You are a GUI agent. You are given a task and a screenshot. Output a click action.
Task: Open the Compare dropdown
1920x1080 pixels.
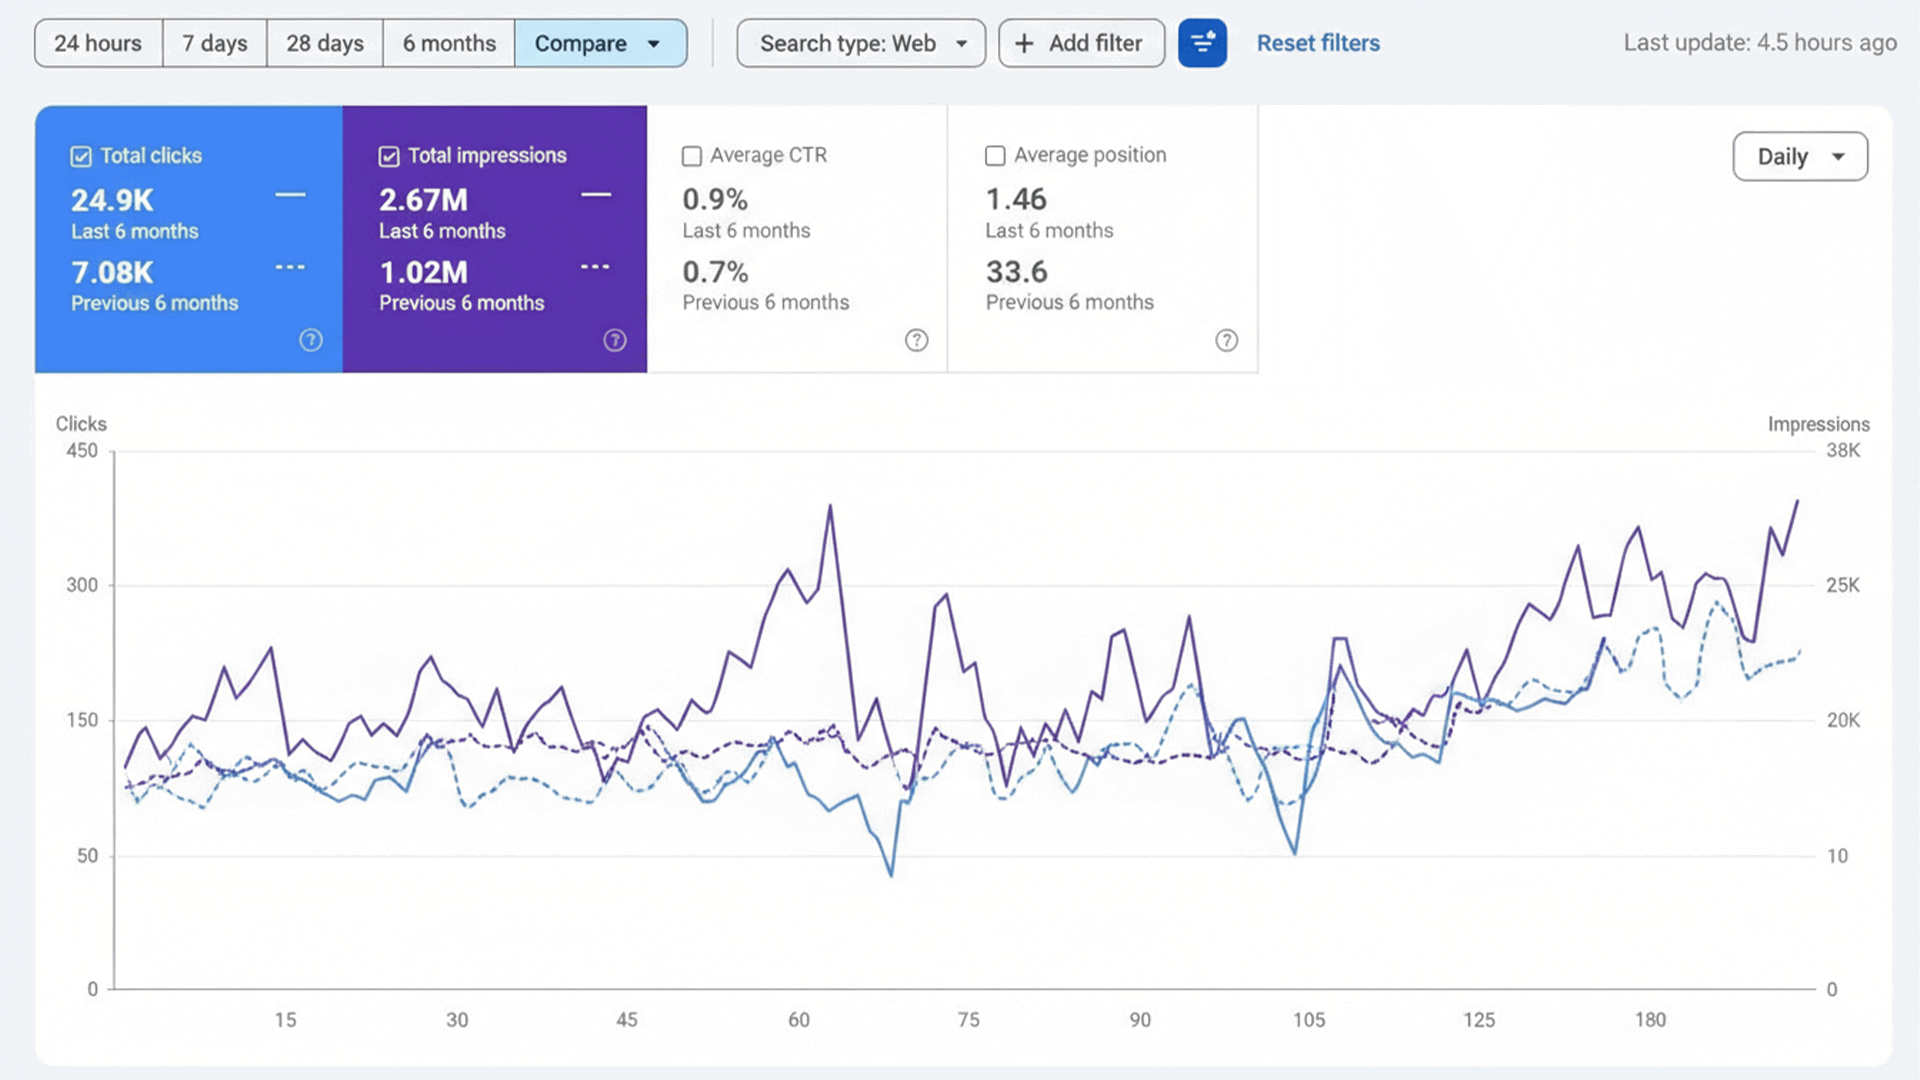coord(600,43)
